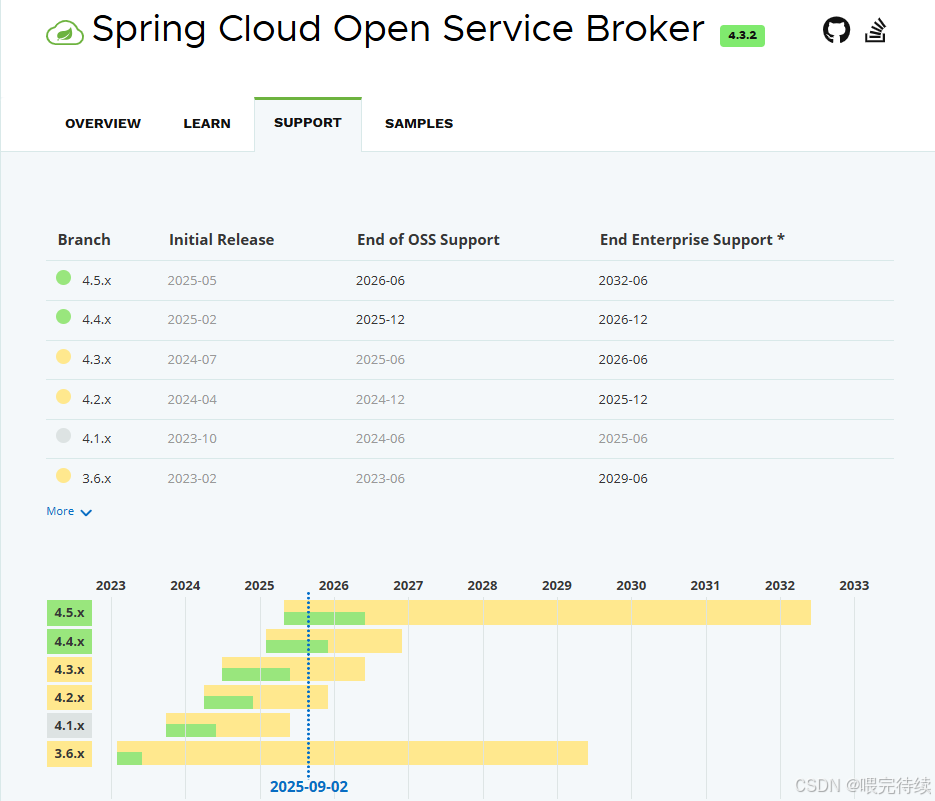The width and height of the screenshot is (935, 801).
Task: Click the 4.3.2 version badge
Action: pyautogui.click(x=742, y=36)
